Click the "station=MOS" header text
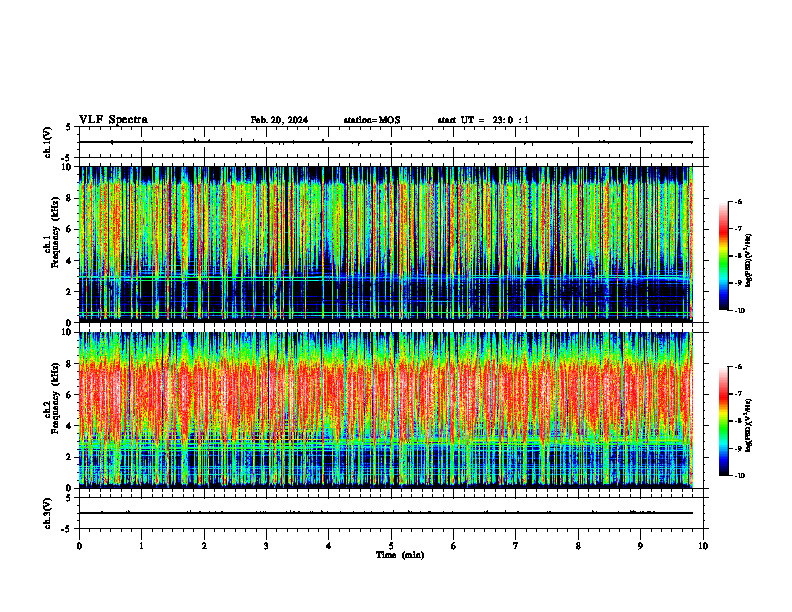792x612 pixels. (x=372, y=120)
